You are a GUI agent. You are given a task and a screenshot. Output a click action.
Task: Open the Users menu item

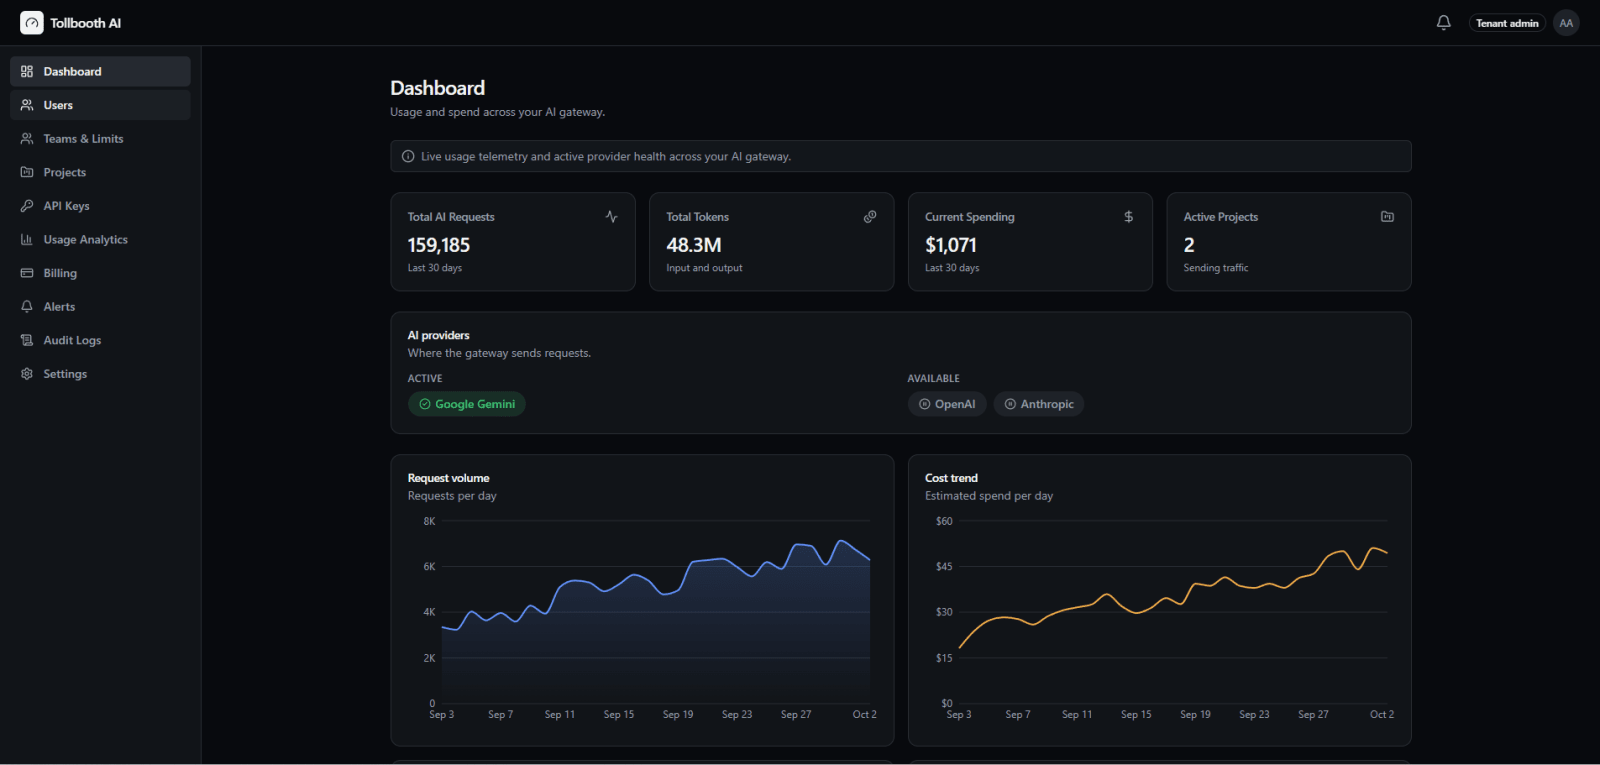pyautogui.click(x=100, y=105)
